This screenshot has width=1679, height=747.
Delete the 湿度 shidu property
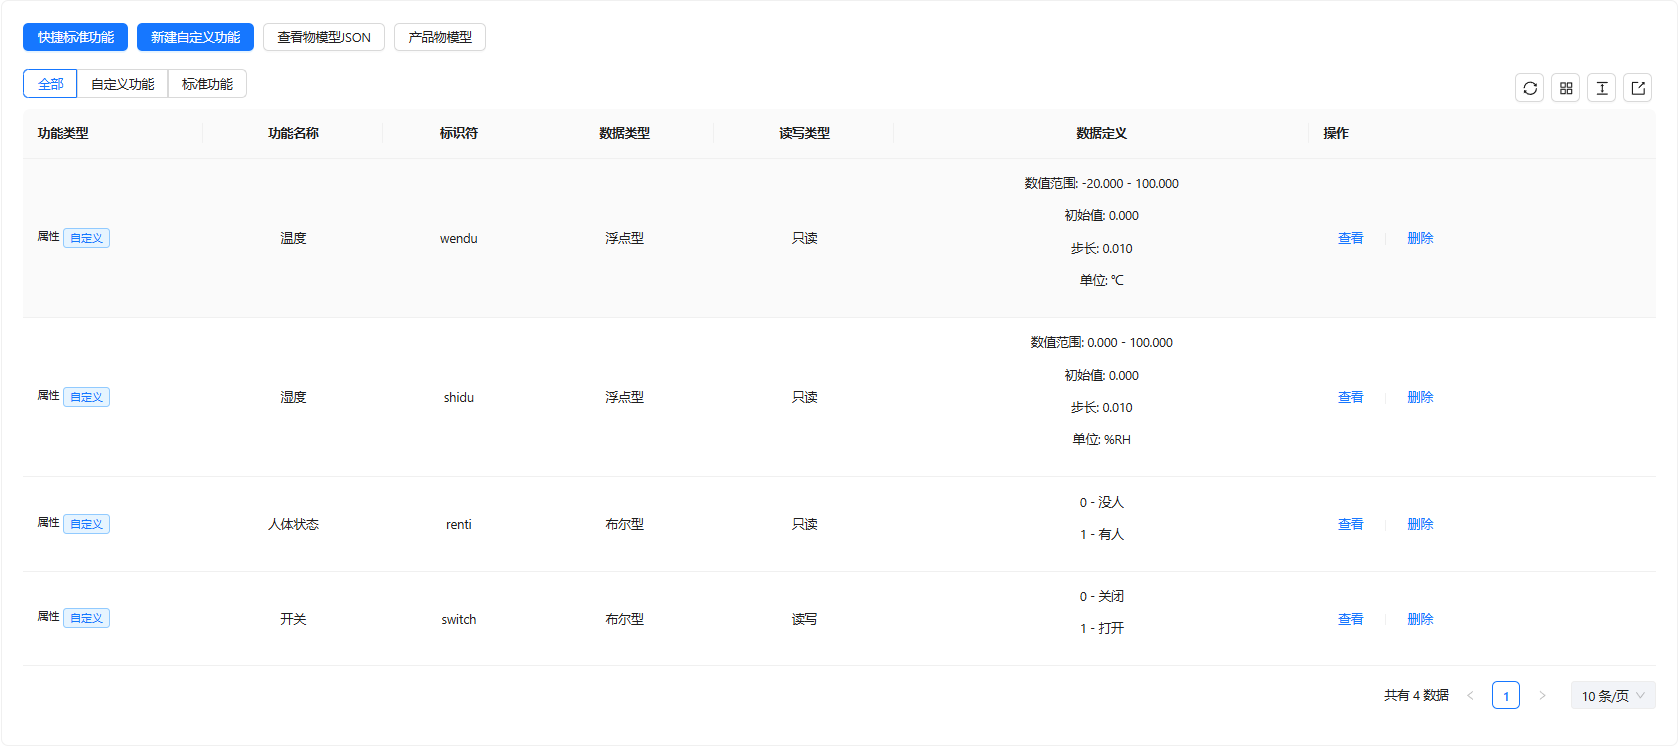click(1420, 397)
